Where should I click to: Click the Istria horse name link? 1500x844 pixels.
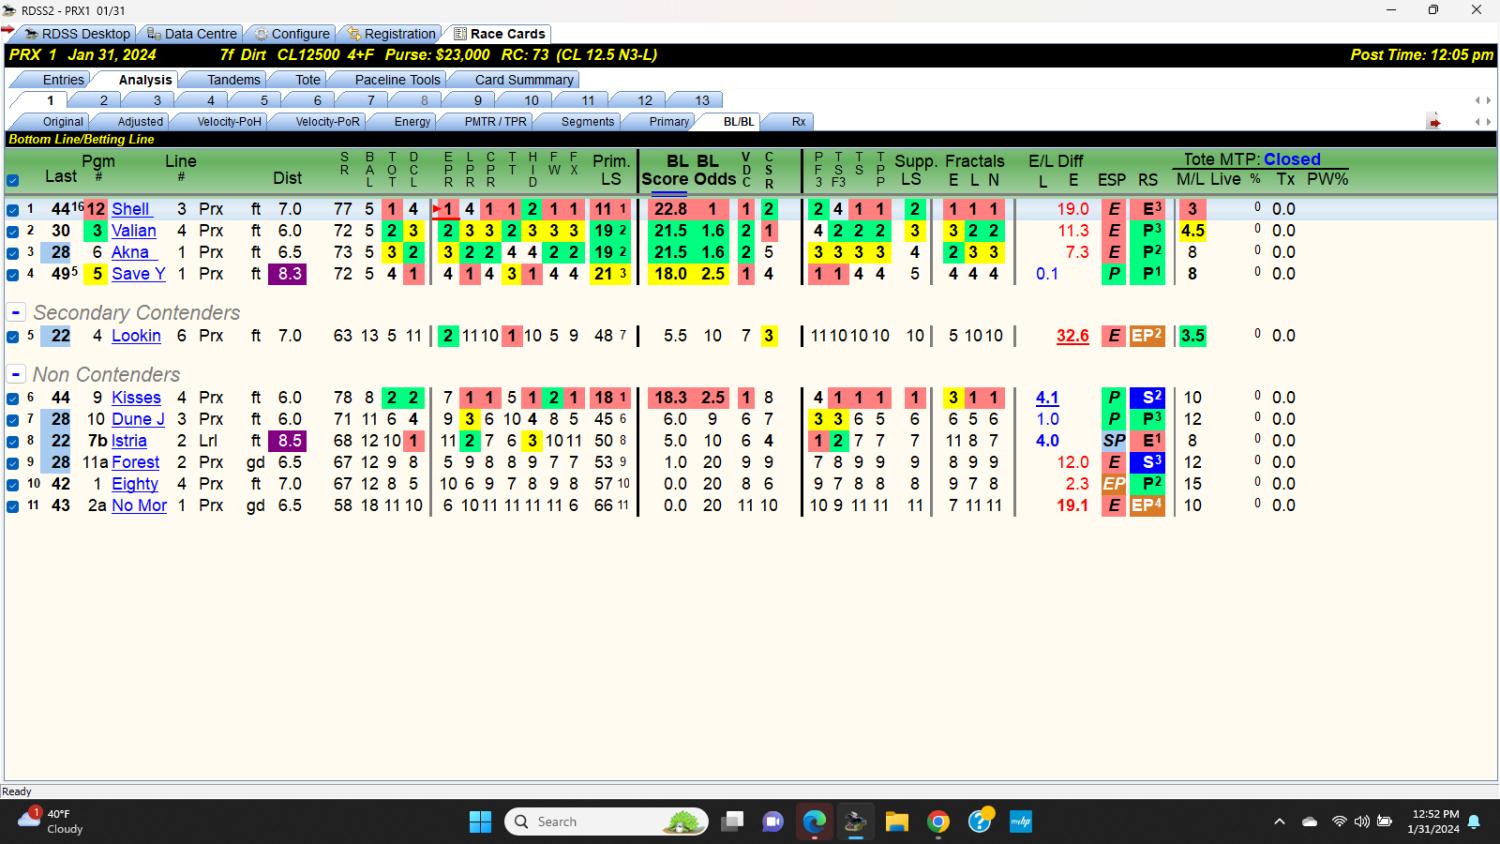coord(129,441)
